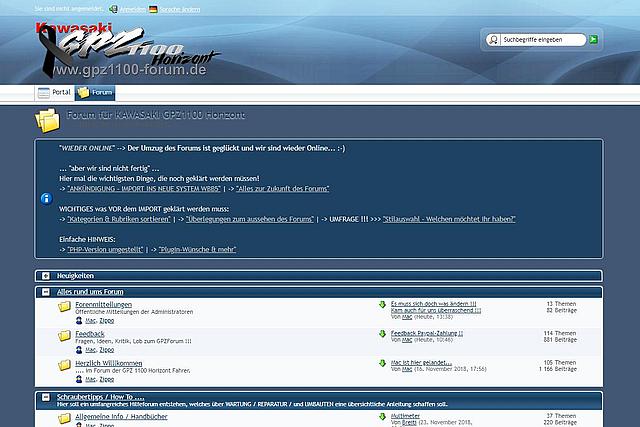Expand the Neuigkeiten category
Screen dimensions: 640x427
click(46, 276)
